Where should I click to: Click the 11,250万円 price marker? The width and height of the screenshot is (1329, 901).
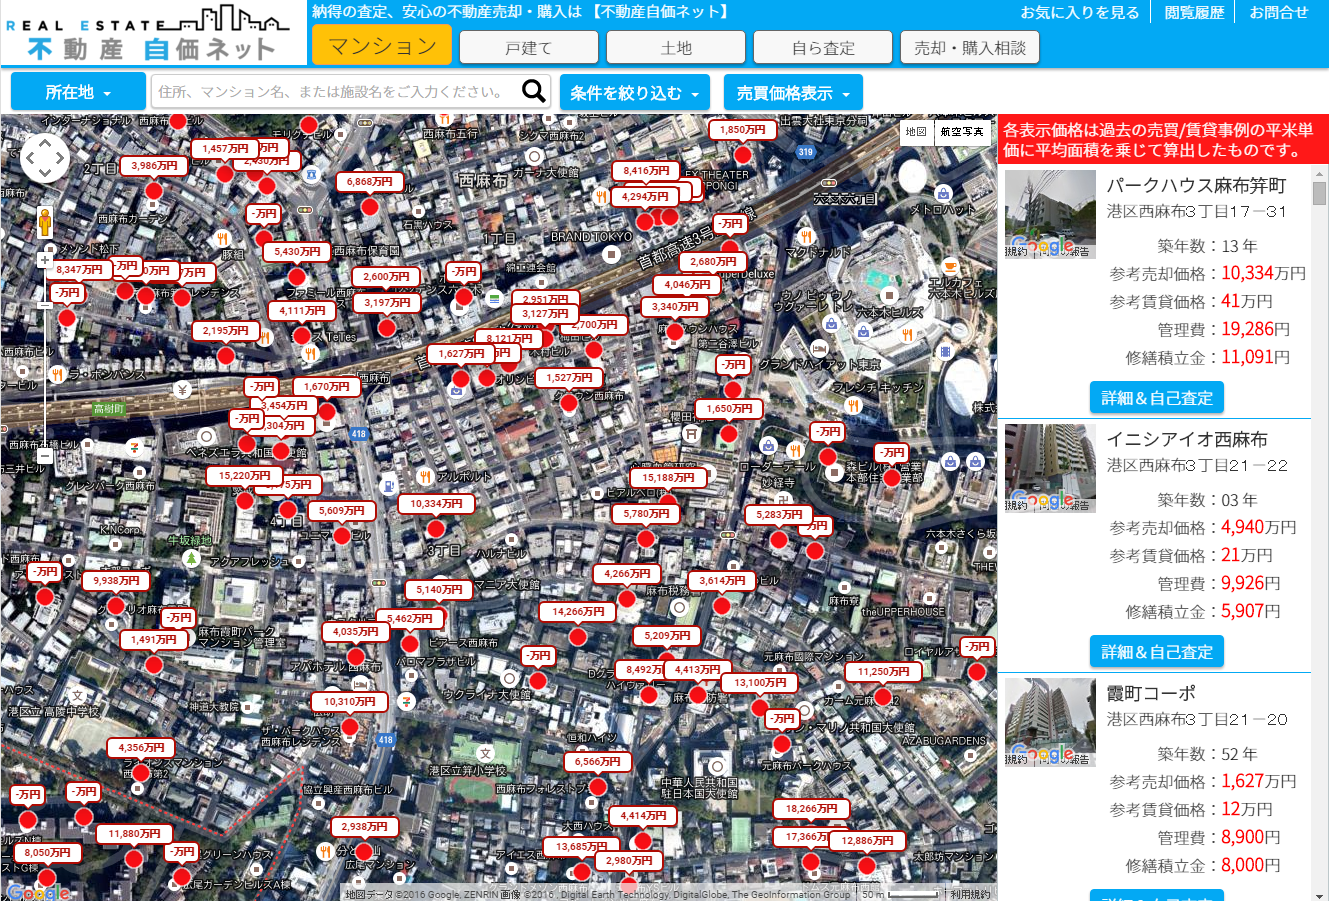883,672
